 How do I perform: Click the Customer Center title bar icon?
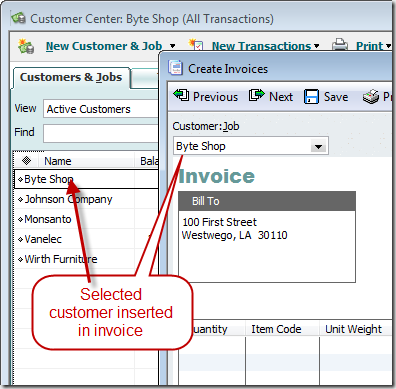coord(18,18)
